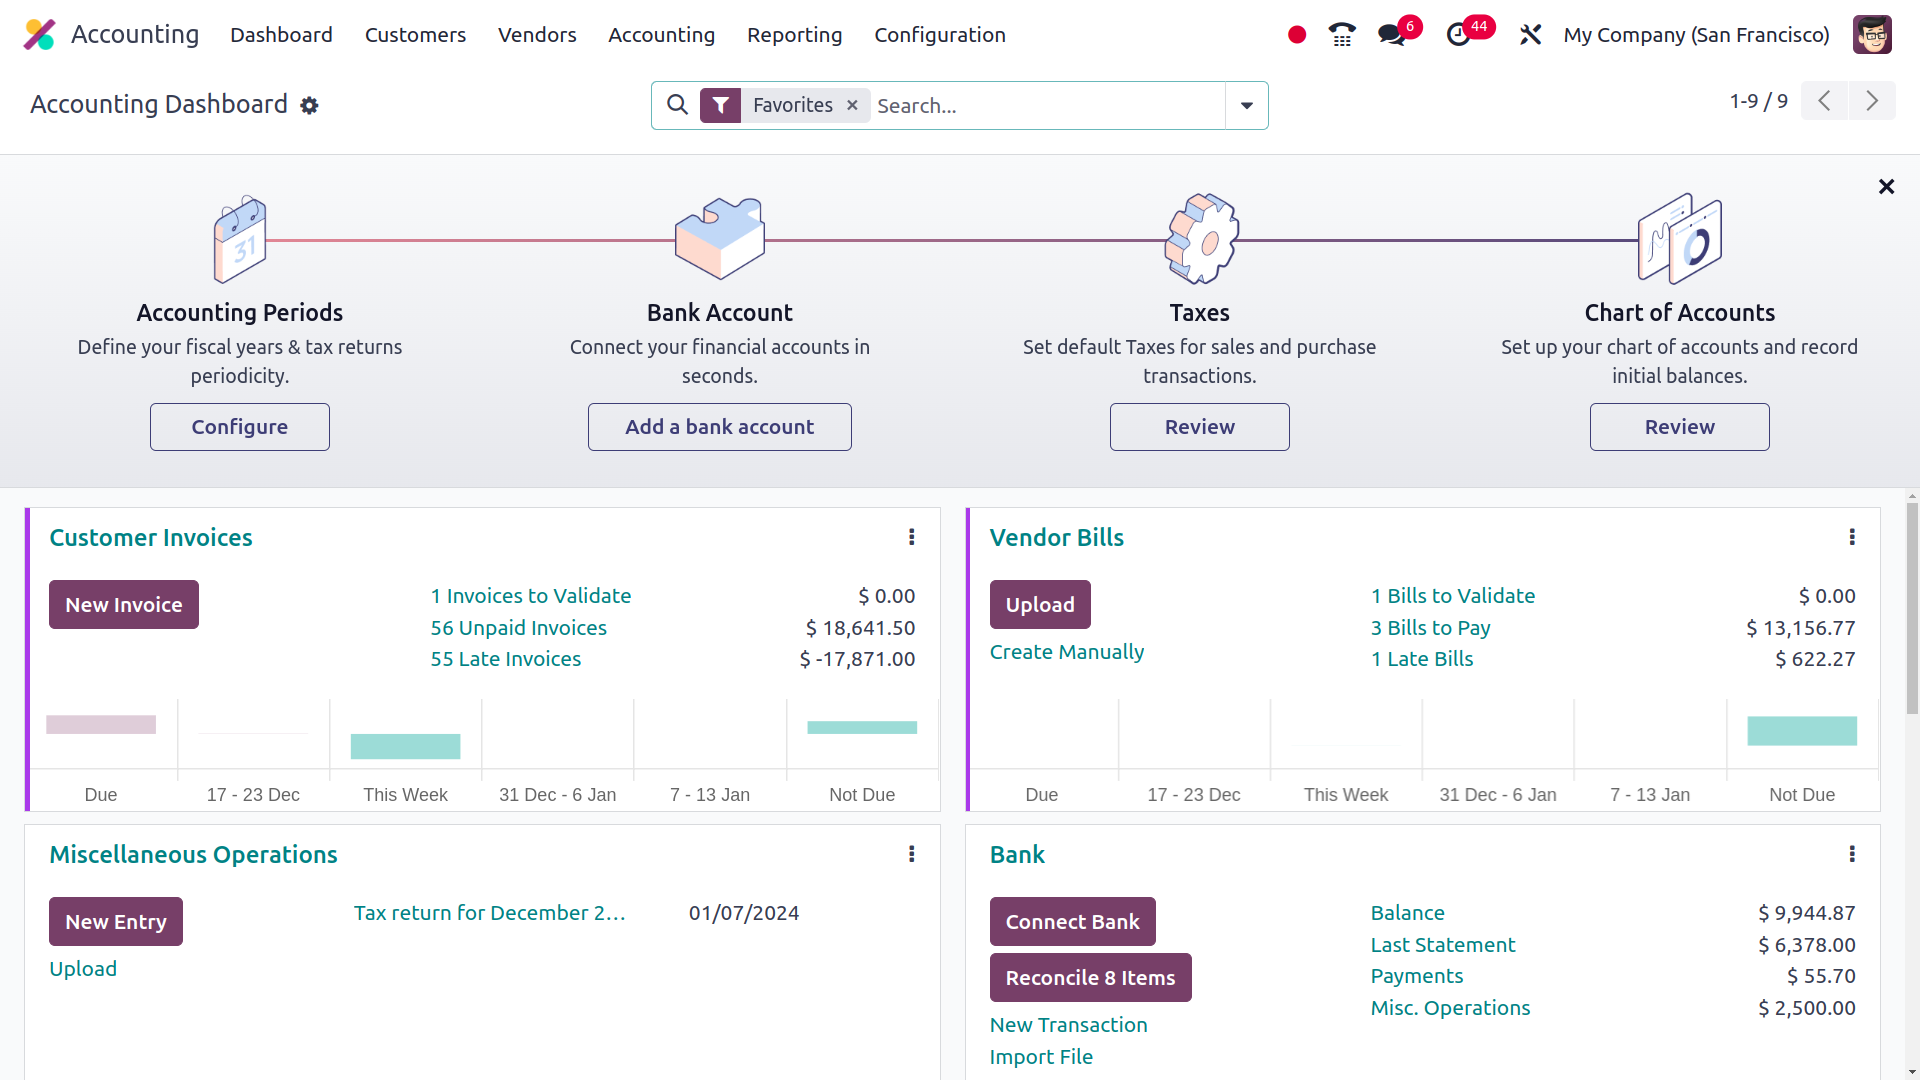Click the phone/dial pad icon
1920x1080 pixels.
[x=1341, y=36]
